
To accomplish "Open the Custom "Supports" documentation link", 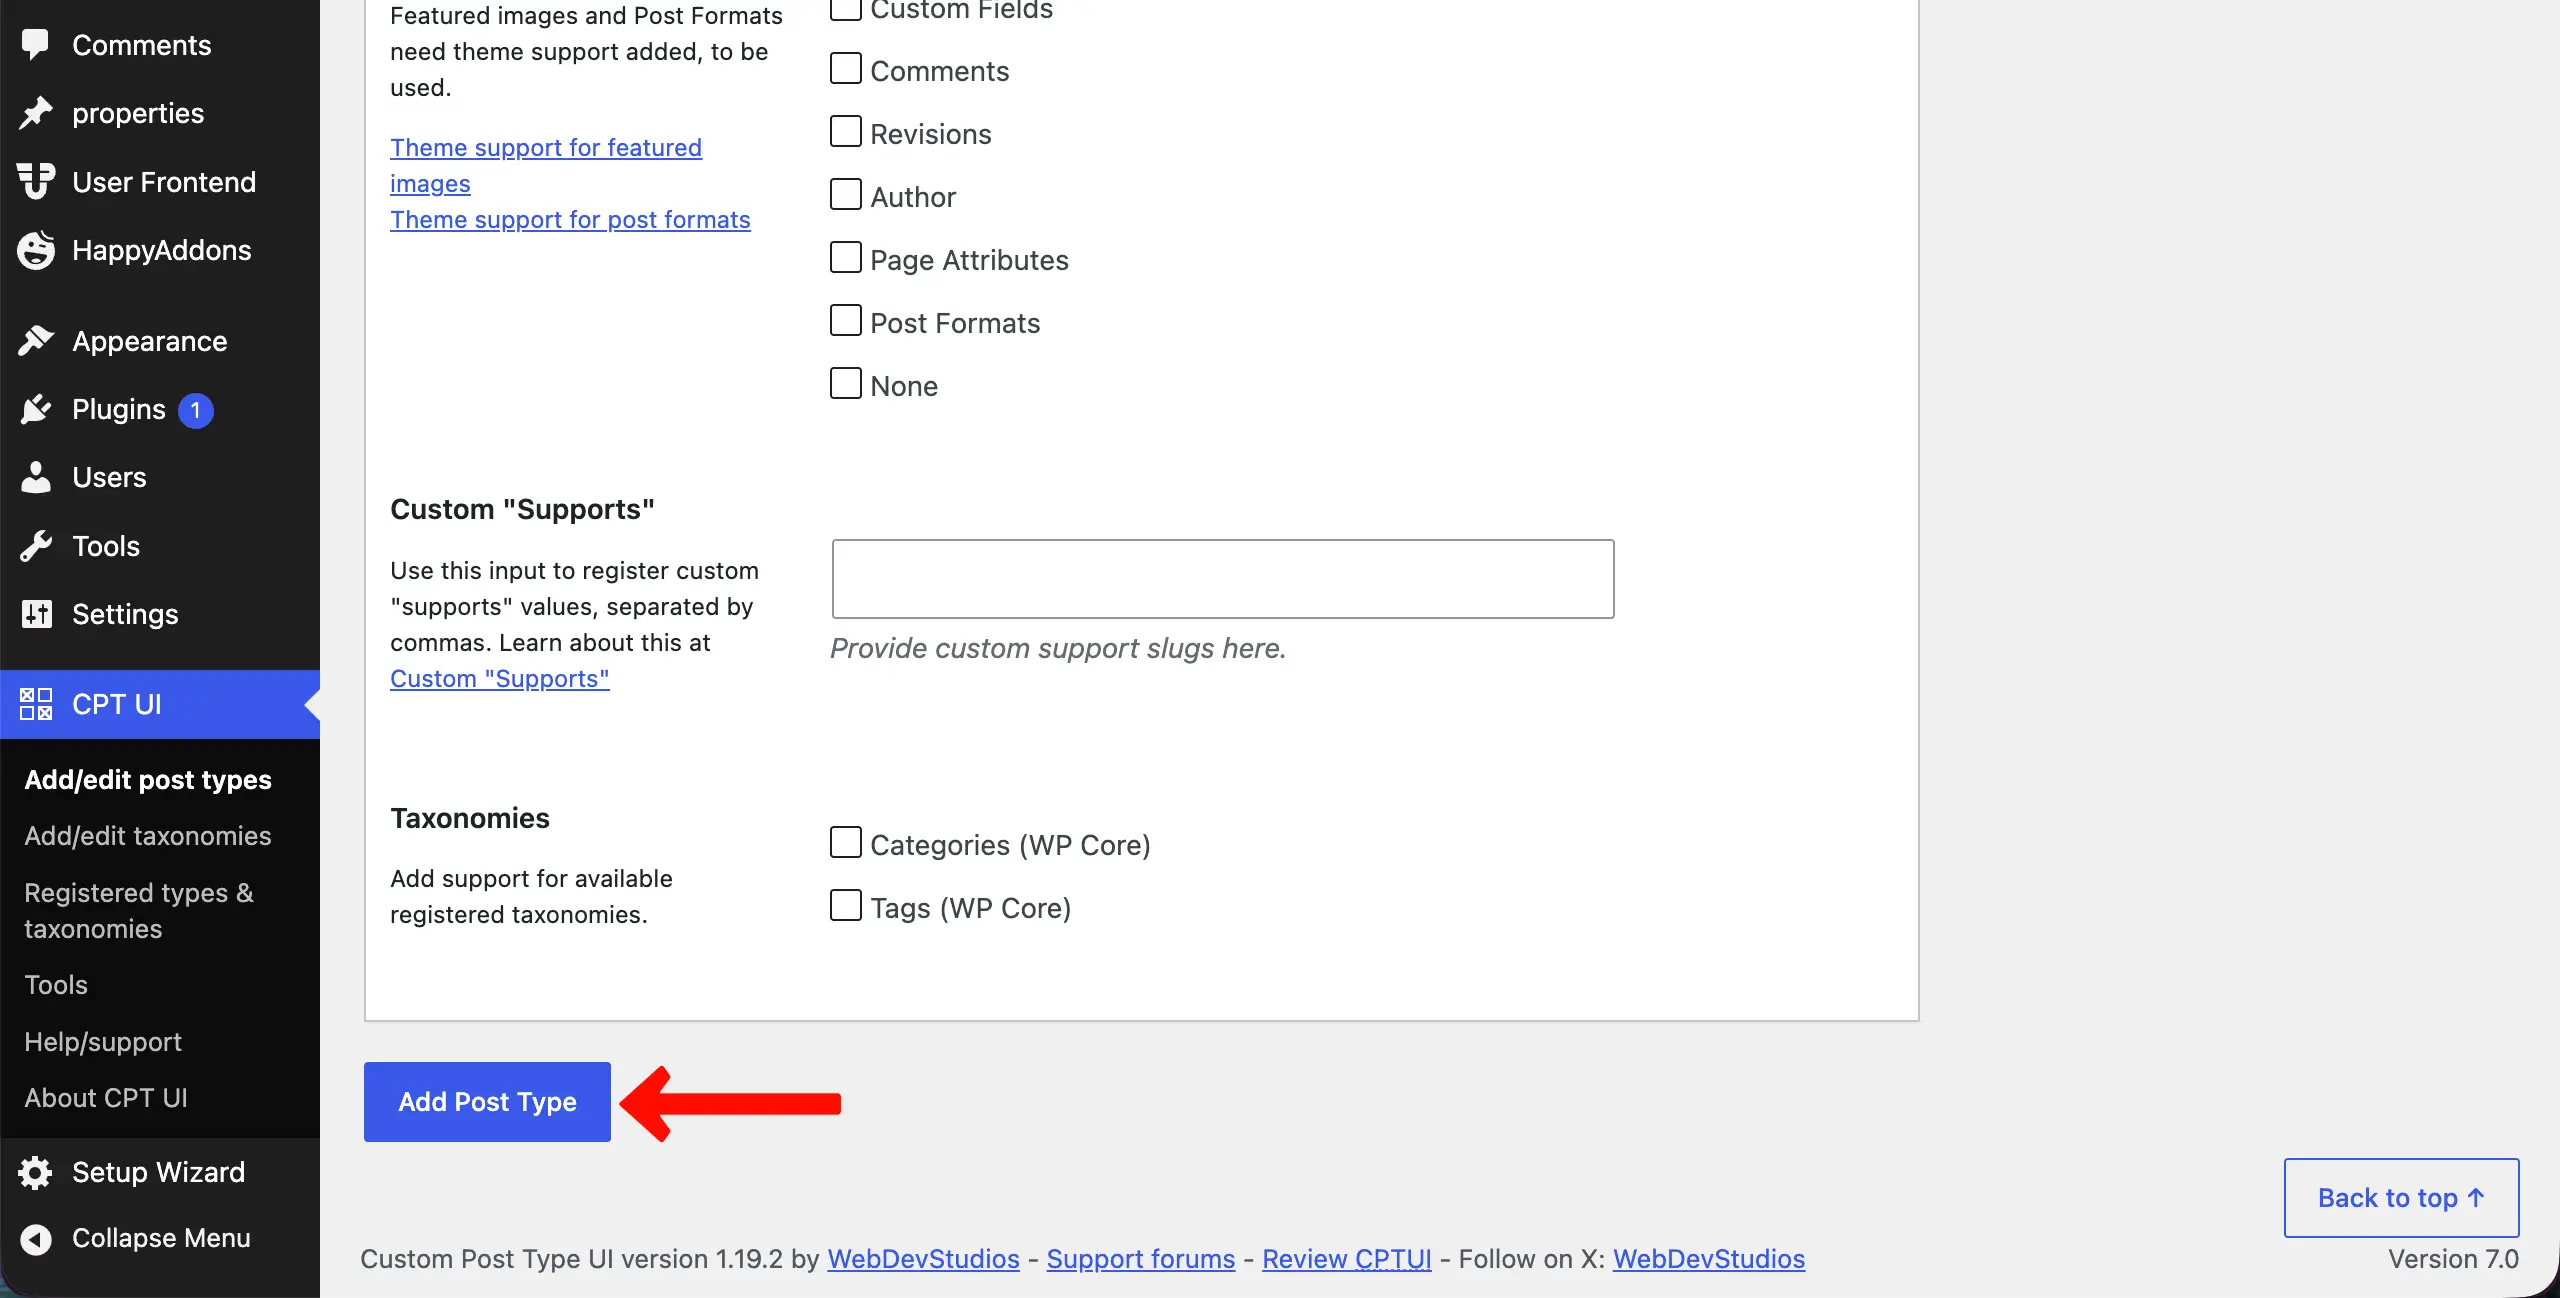I will [x=500, y=679].
